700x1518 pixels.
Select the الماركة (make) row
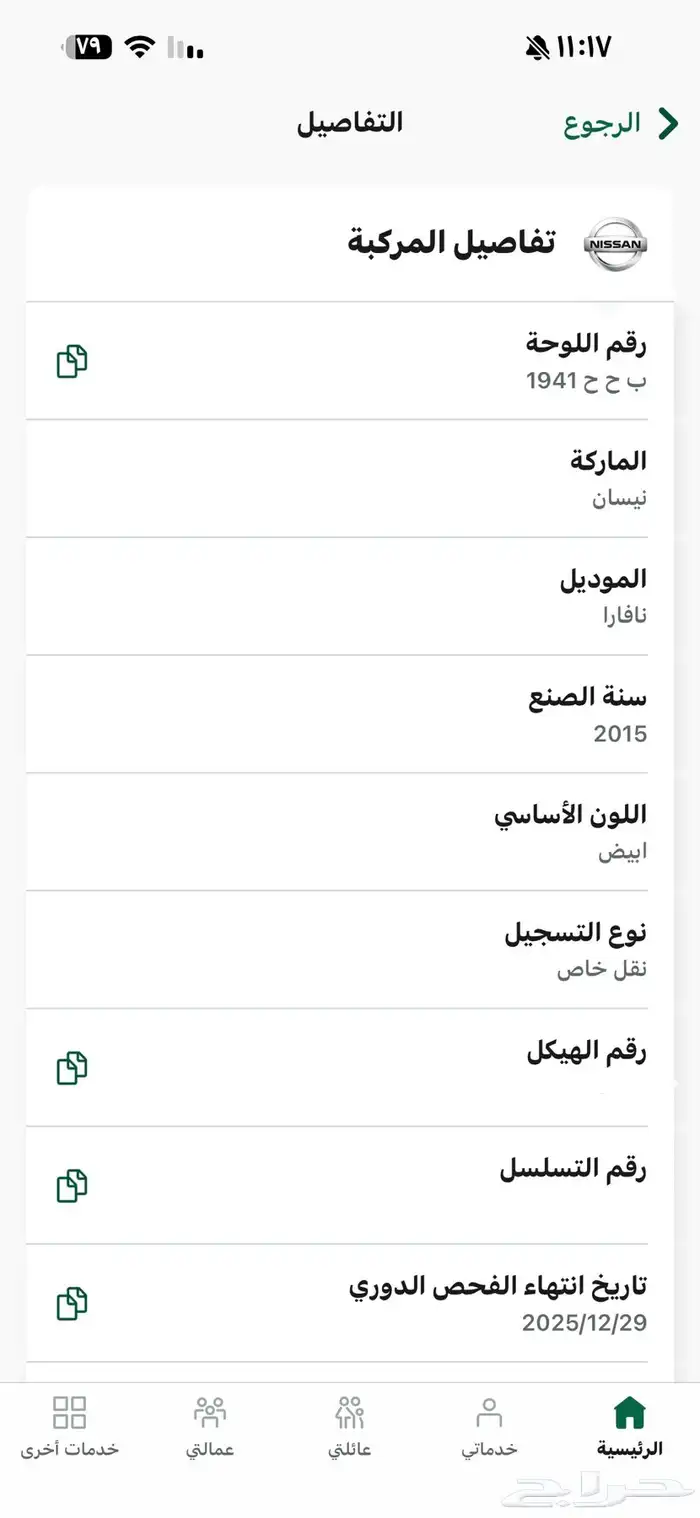click(350, 478)
